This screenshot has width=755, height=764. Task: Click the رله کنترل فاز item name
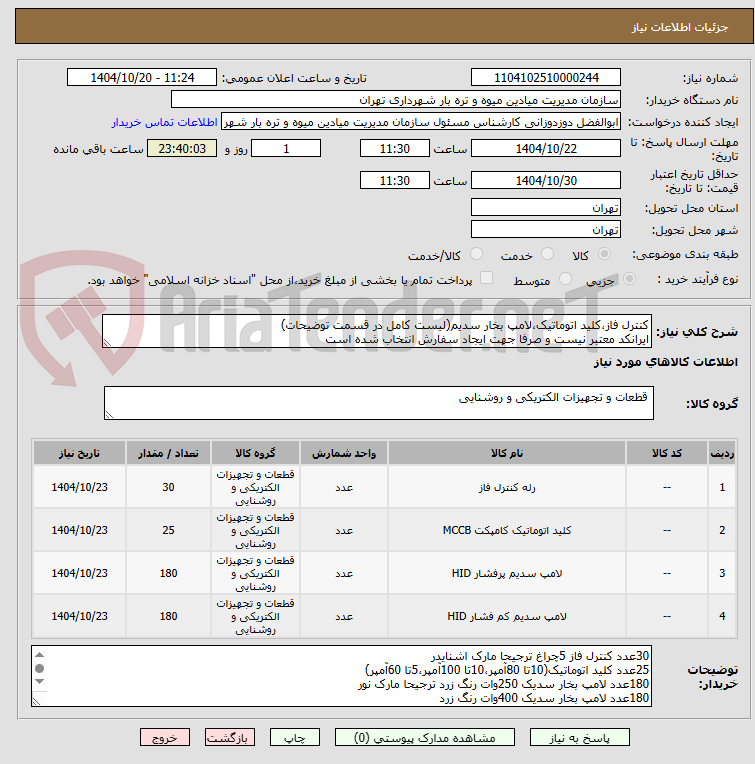[507, 487]
